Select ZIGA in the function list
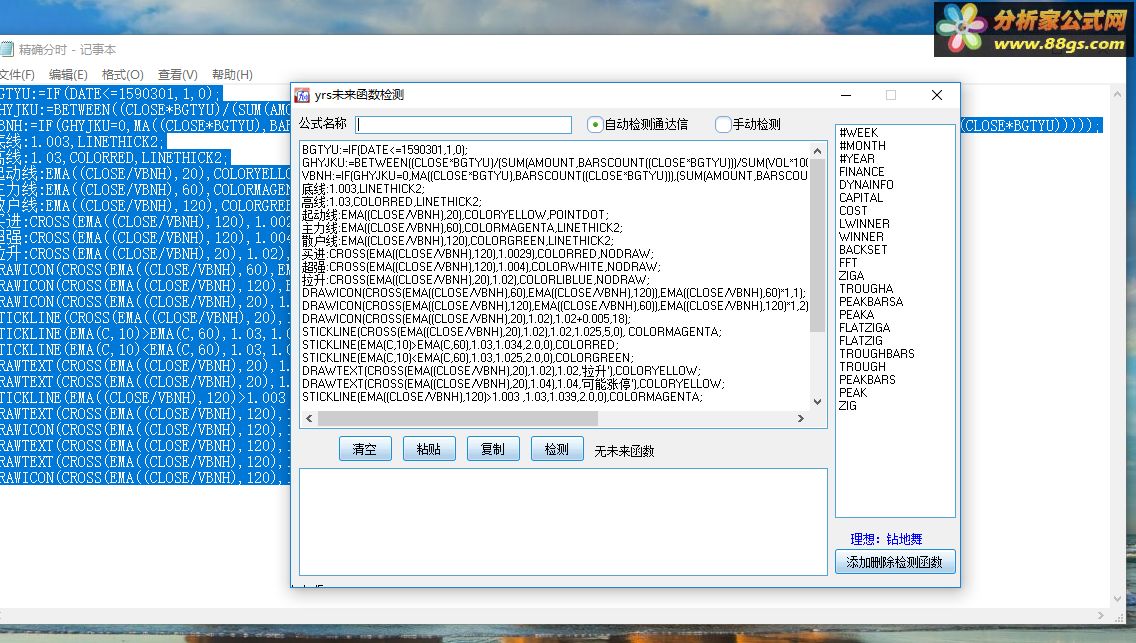This screenshot has height=643, width=1136. pos(851,276)
